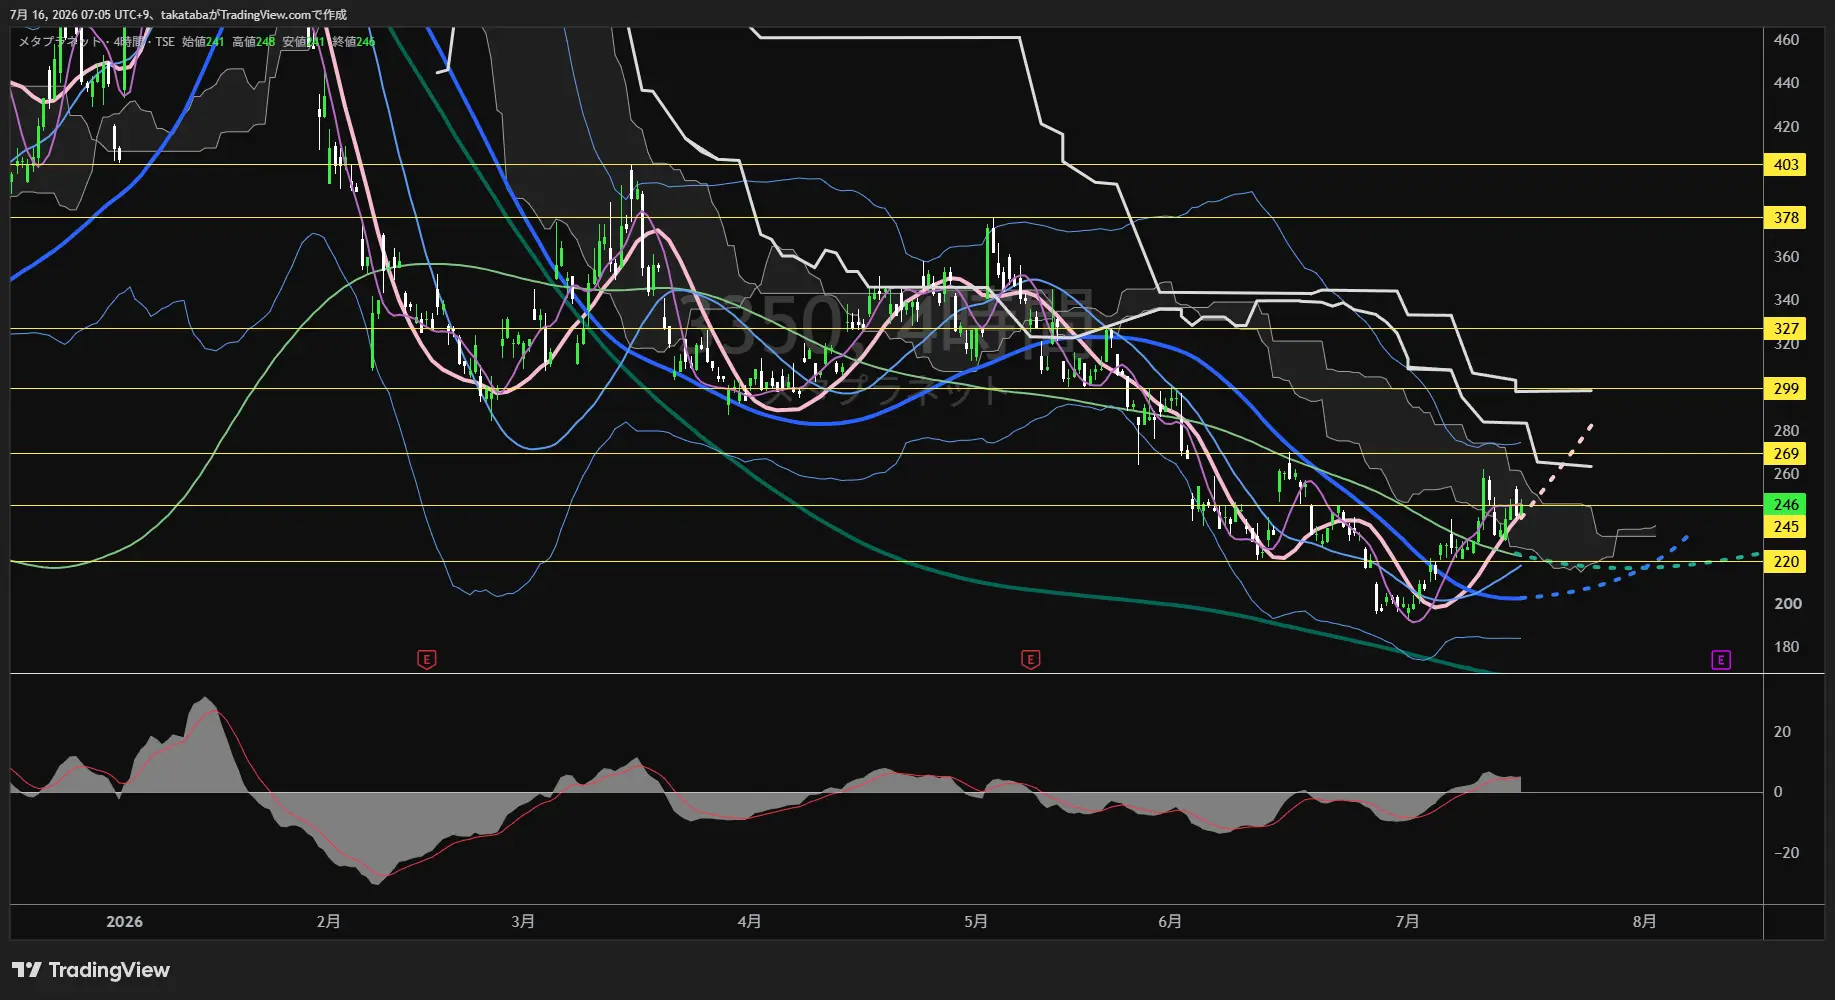Click the 6月 label on time axis
Viewport: 1835px width, 1000px height.
tap(1170, 922)
